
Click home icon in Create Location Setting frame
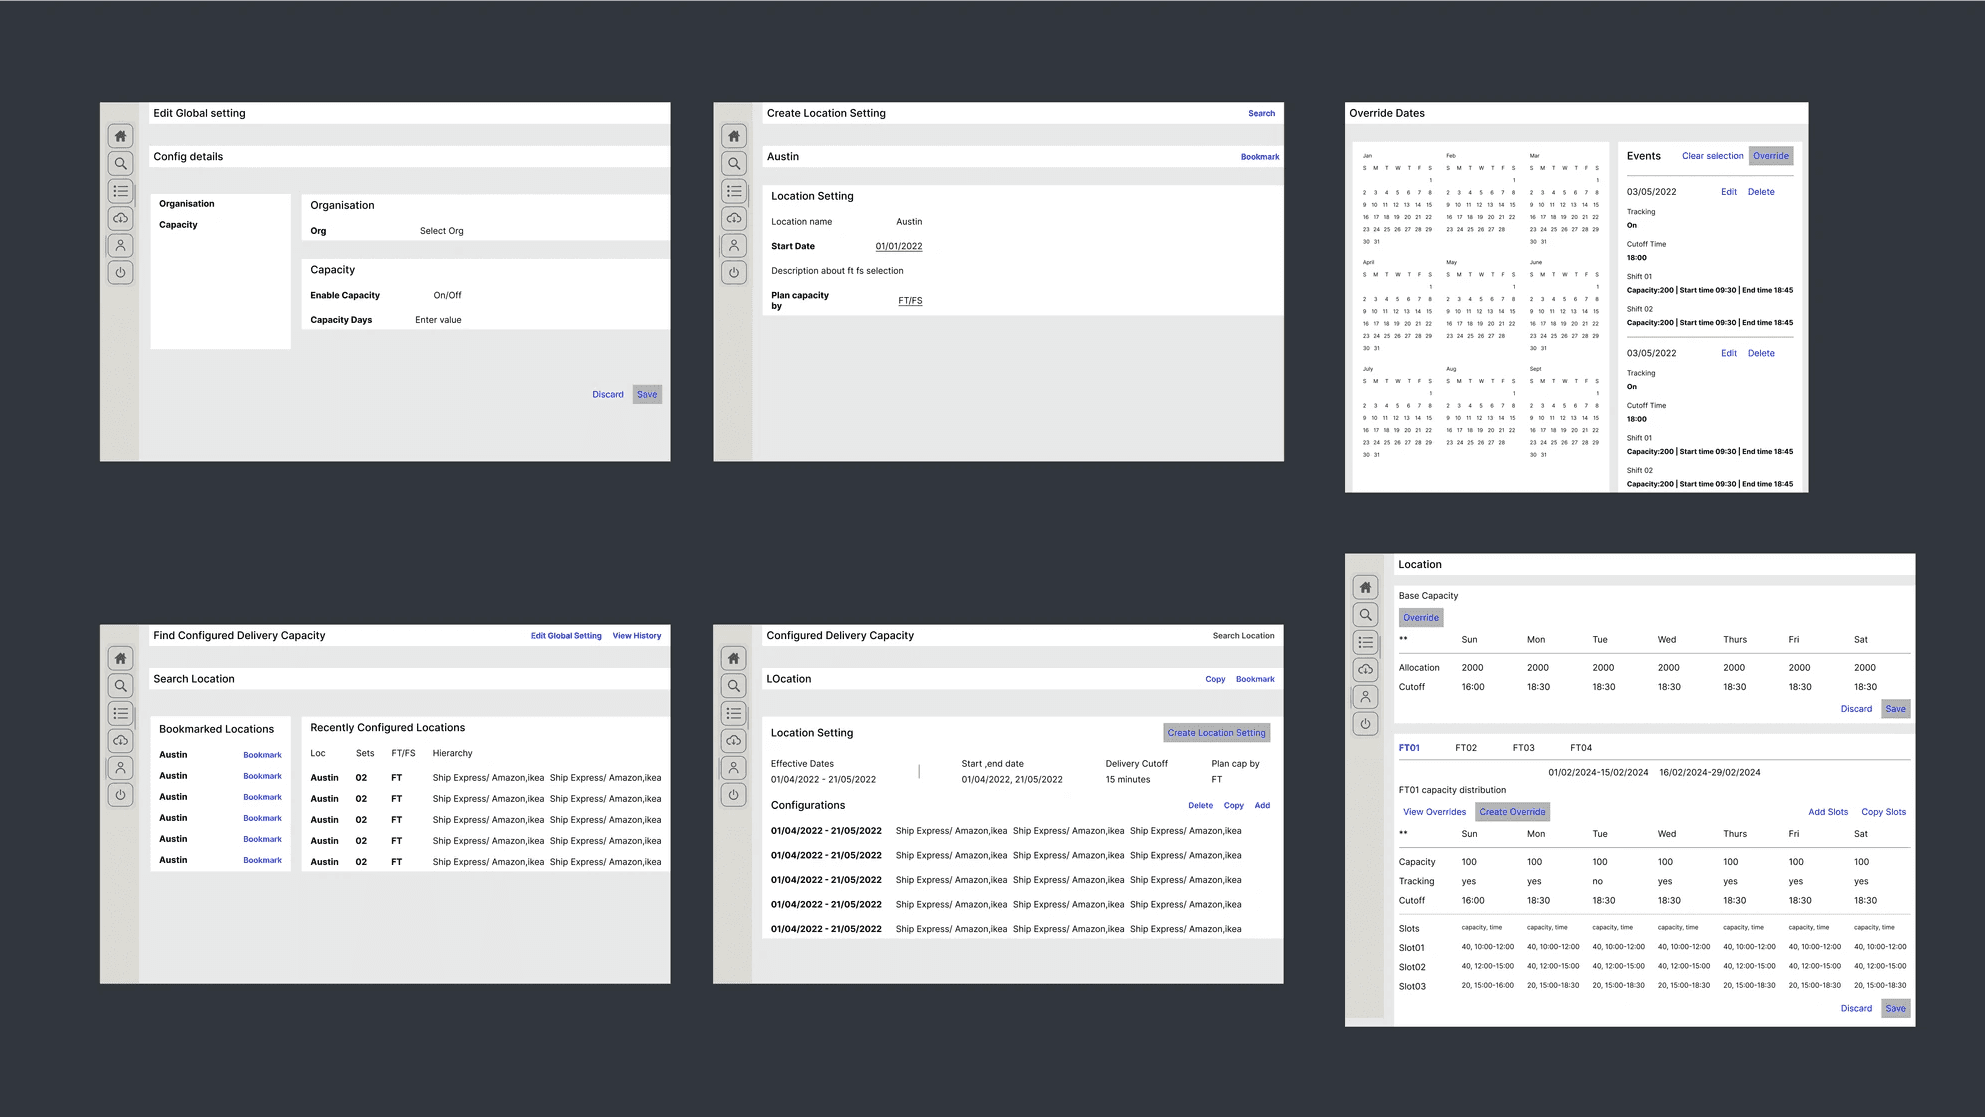734,136
